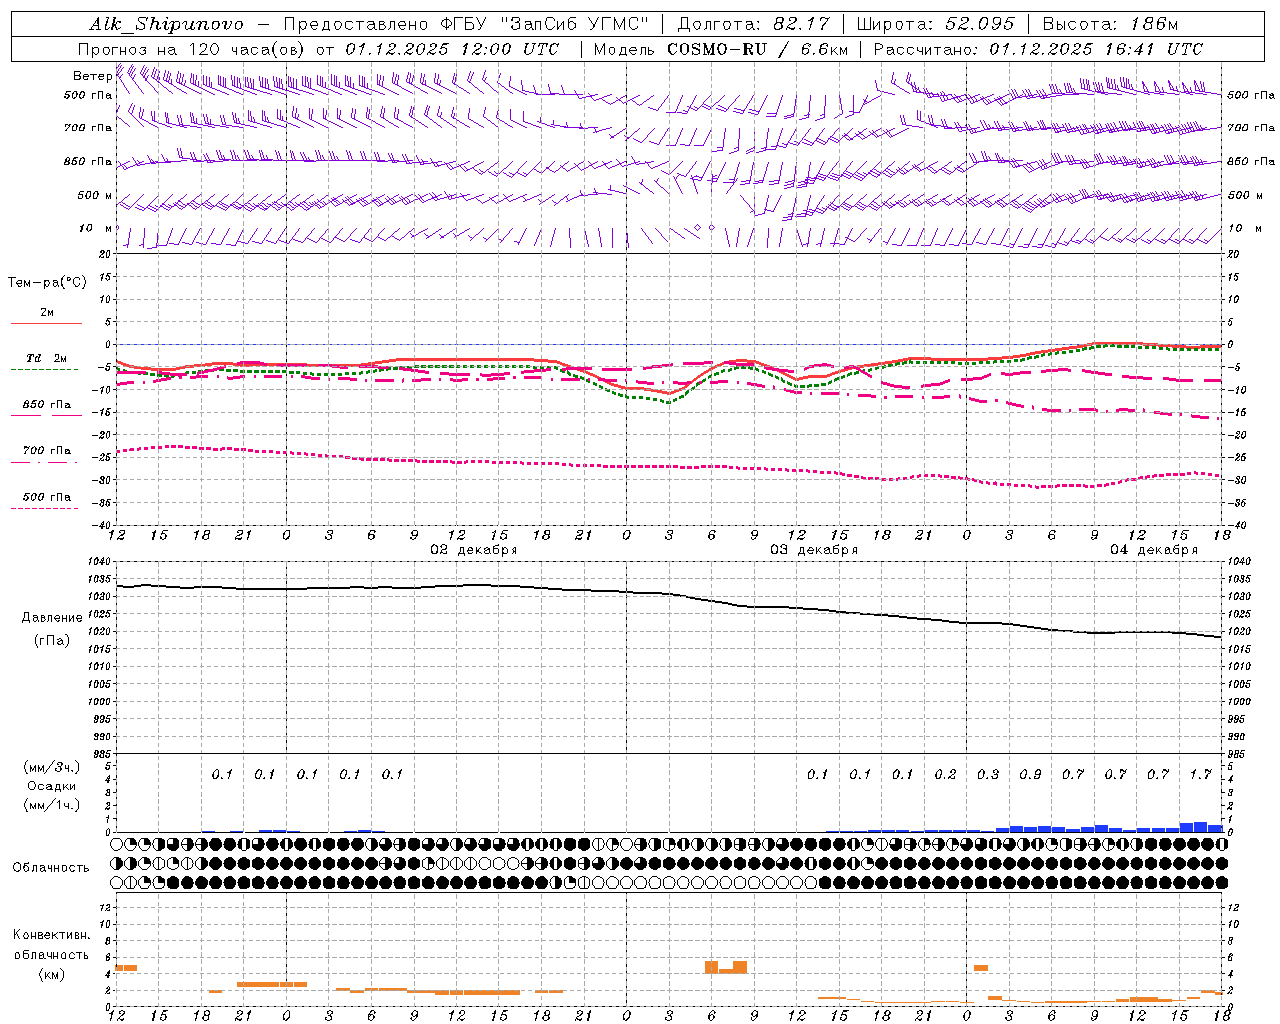Click the 02 декабря date label
Screen dimensions: 1280x1024
click(x=474, y=550)
